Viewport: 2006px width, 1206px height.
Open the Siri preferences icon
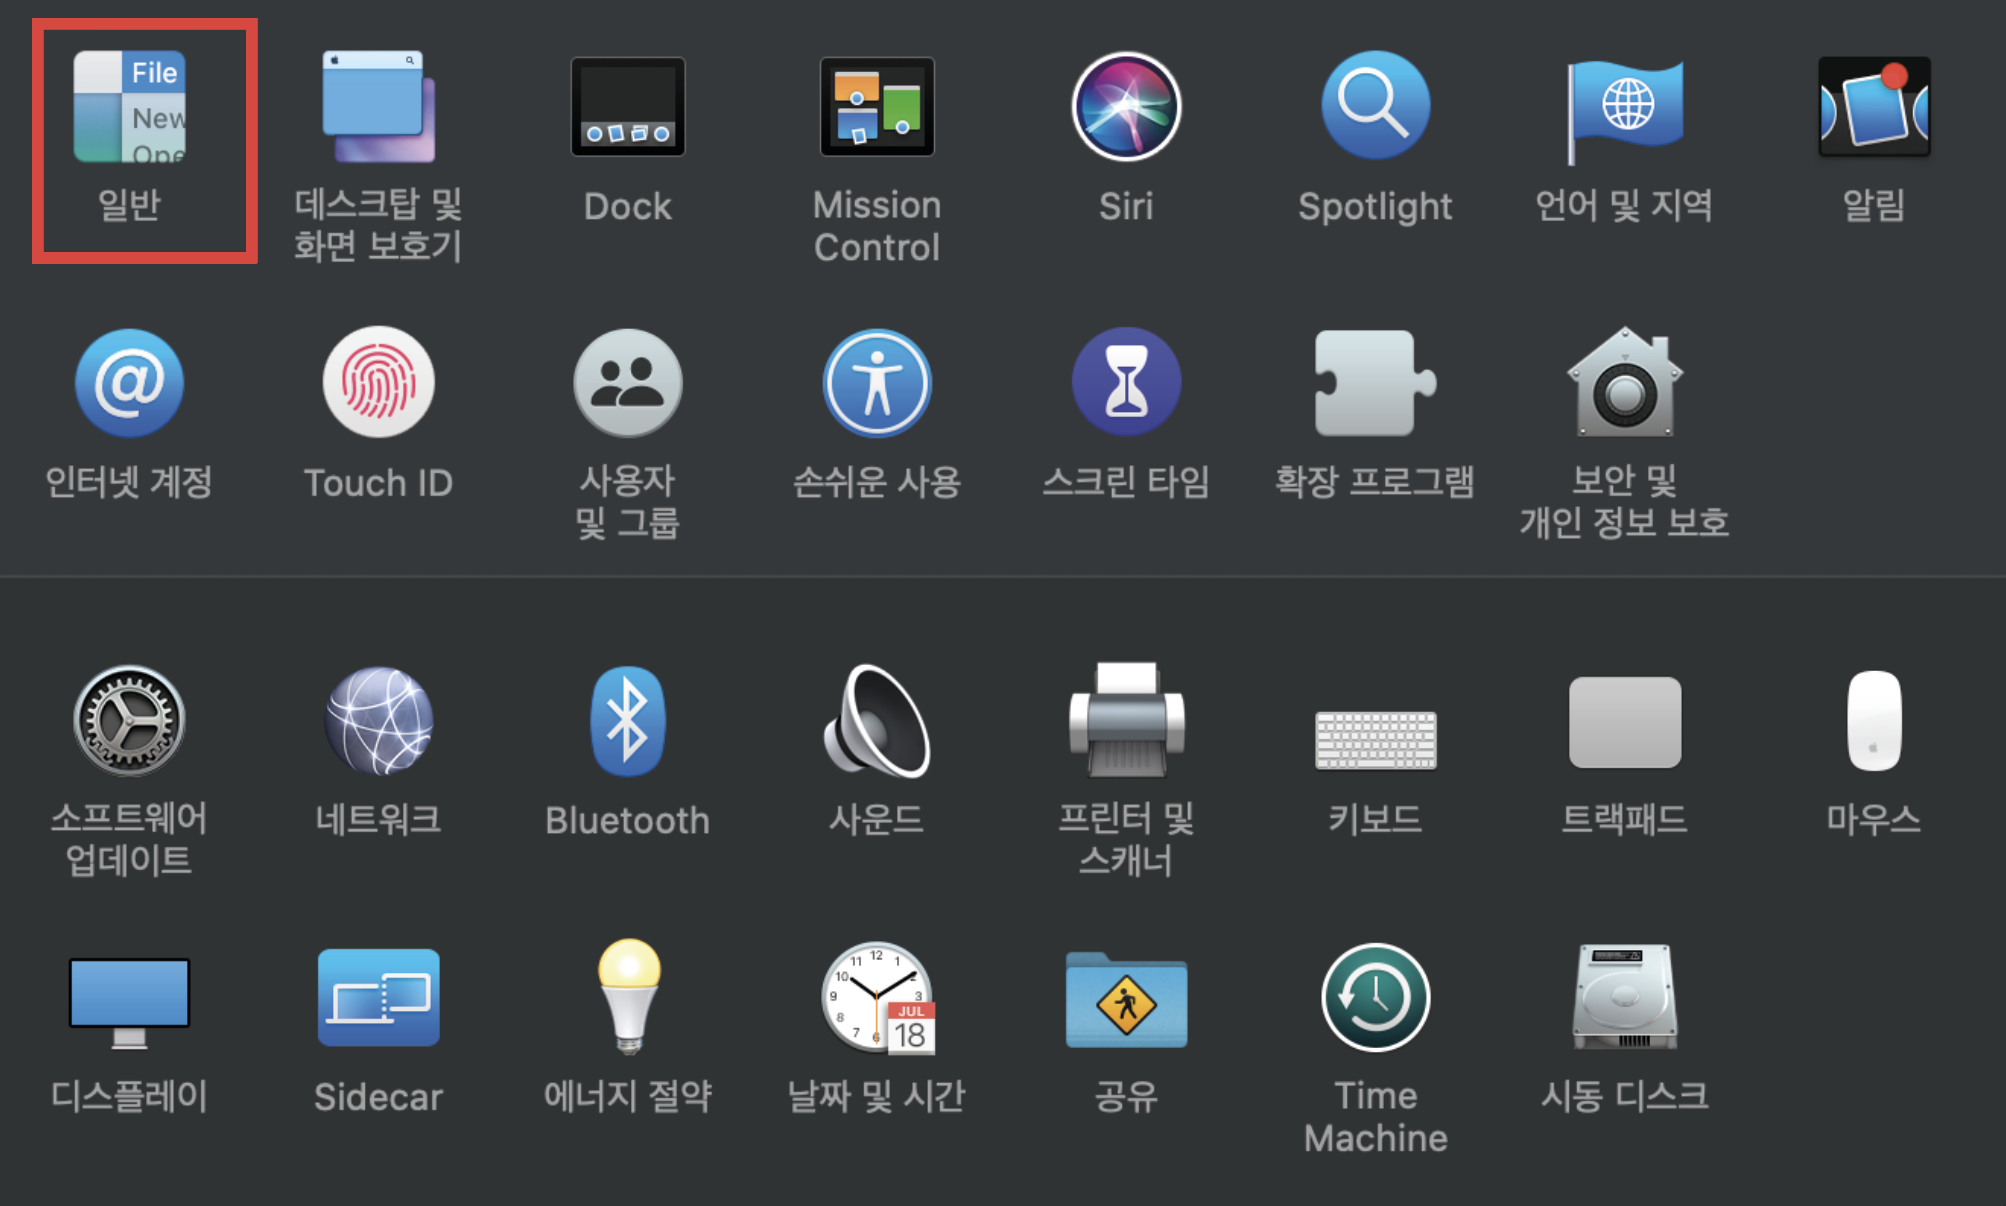(x=1126, y=107)
